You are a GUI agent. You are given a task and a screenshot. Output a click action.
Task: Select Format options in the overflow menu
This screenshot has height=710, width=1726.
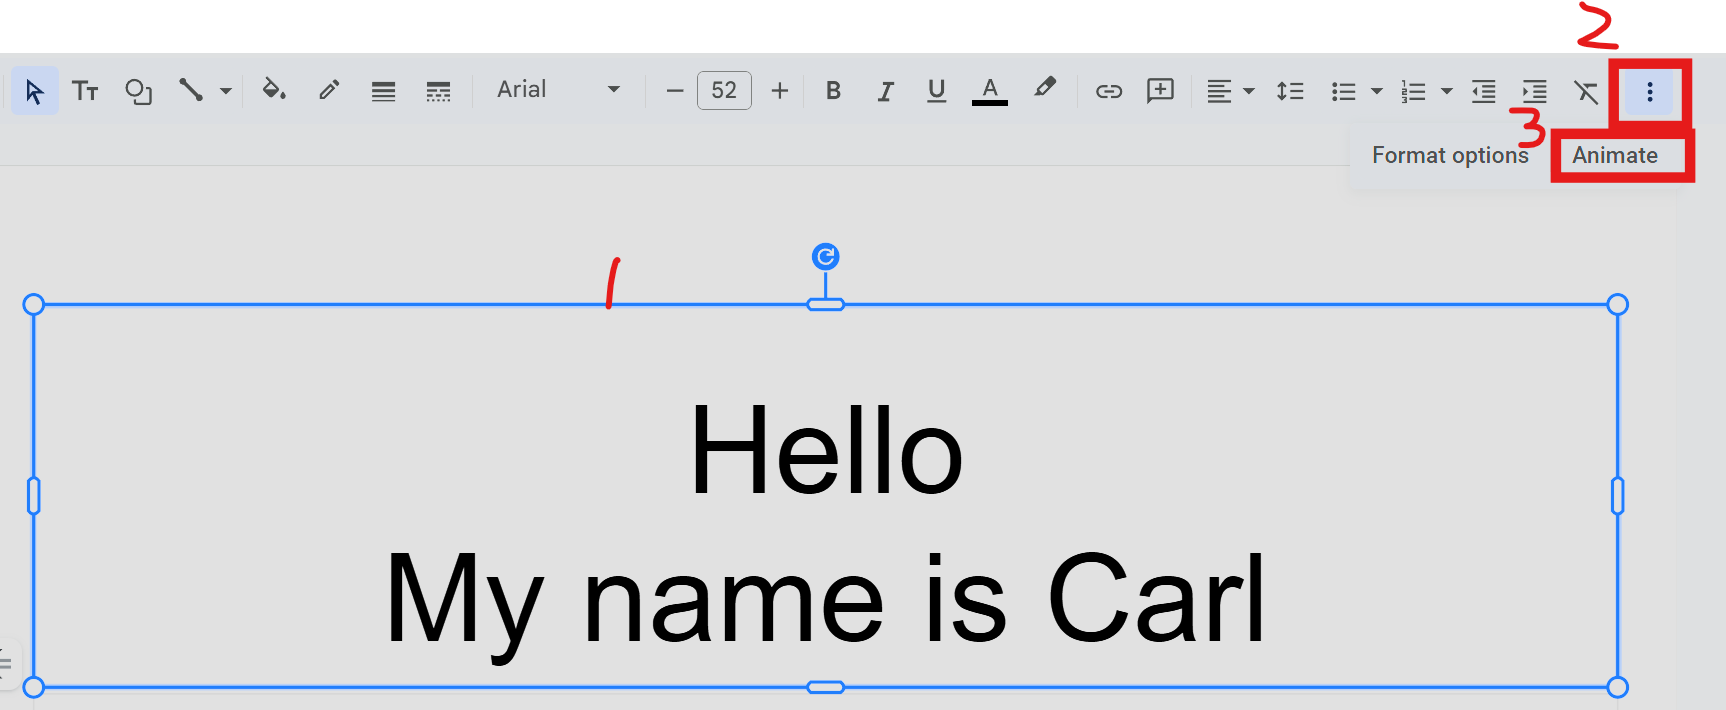pyautogui.click(x=1450, y=155)
